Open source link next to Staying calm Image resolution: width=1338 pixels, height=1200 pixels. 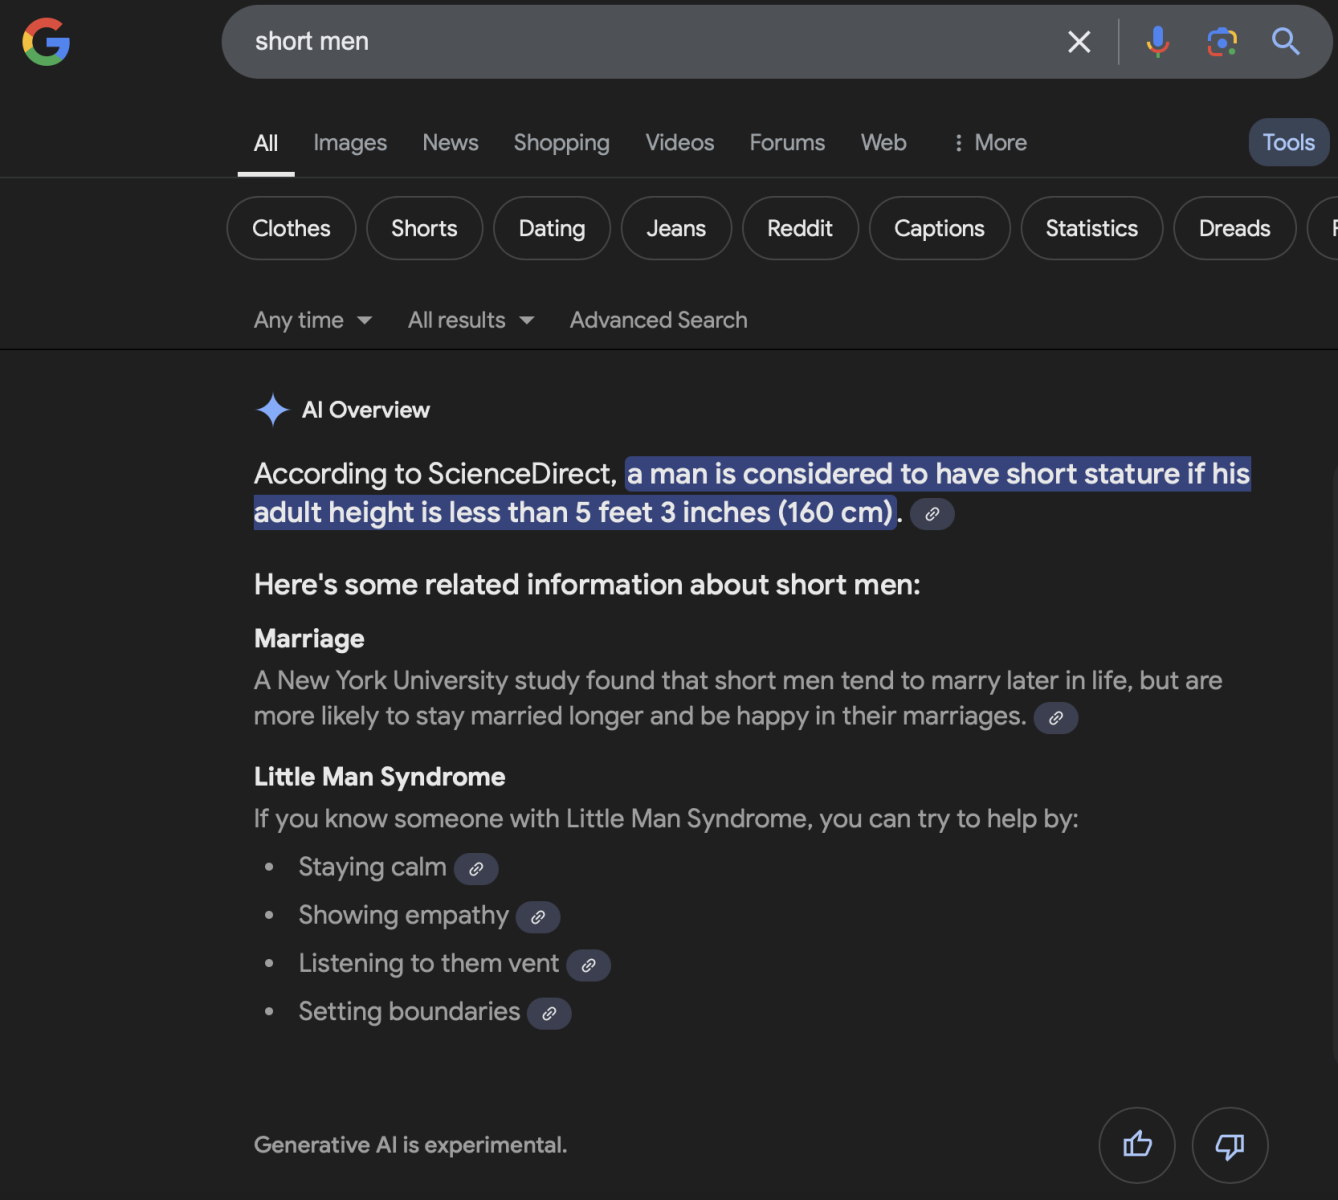(x=476, y=869)
